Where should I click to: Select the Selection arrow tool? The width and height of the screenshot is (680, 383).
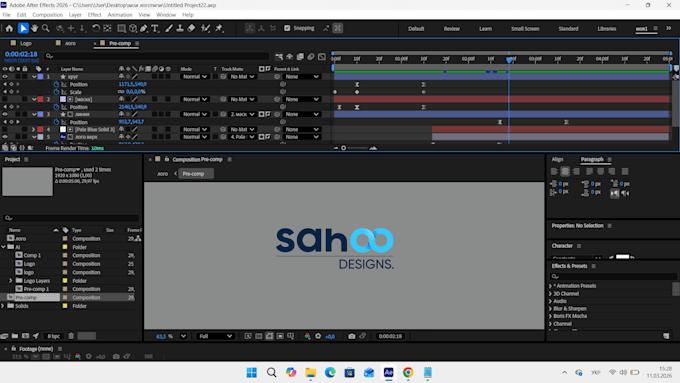23,29
